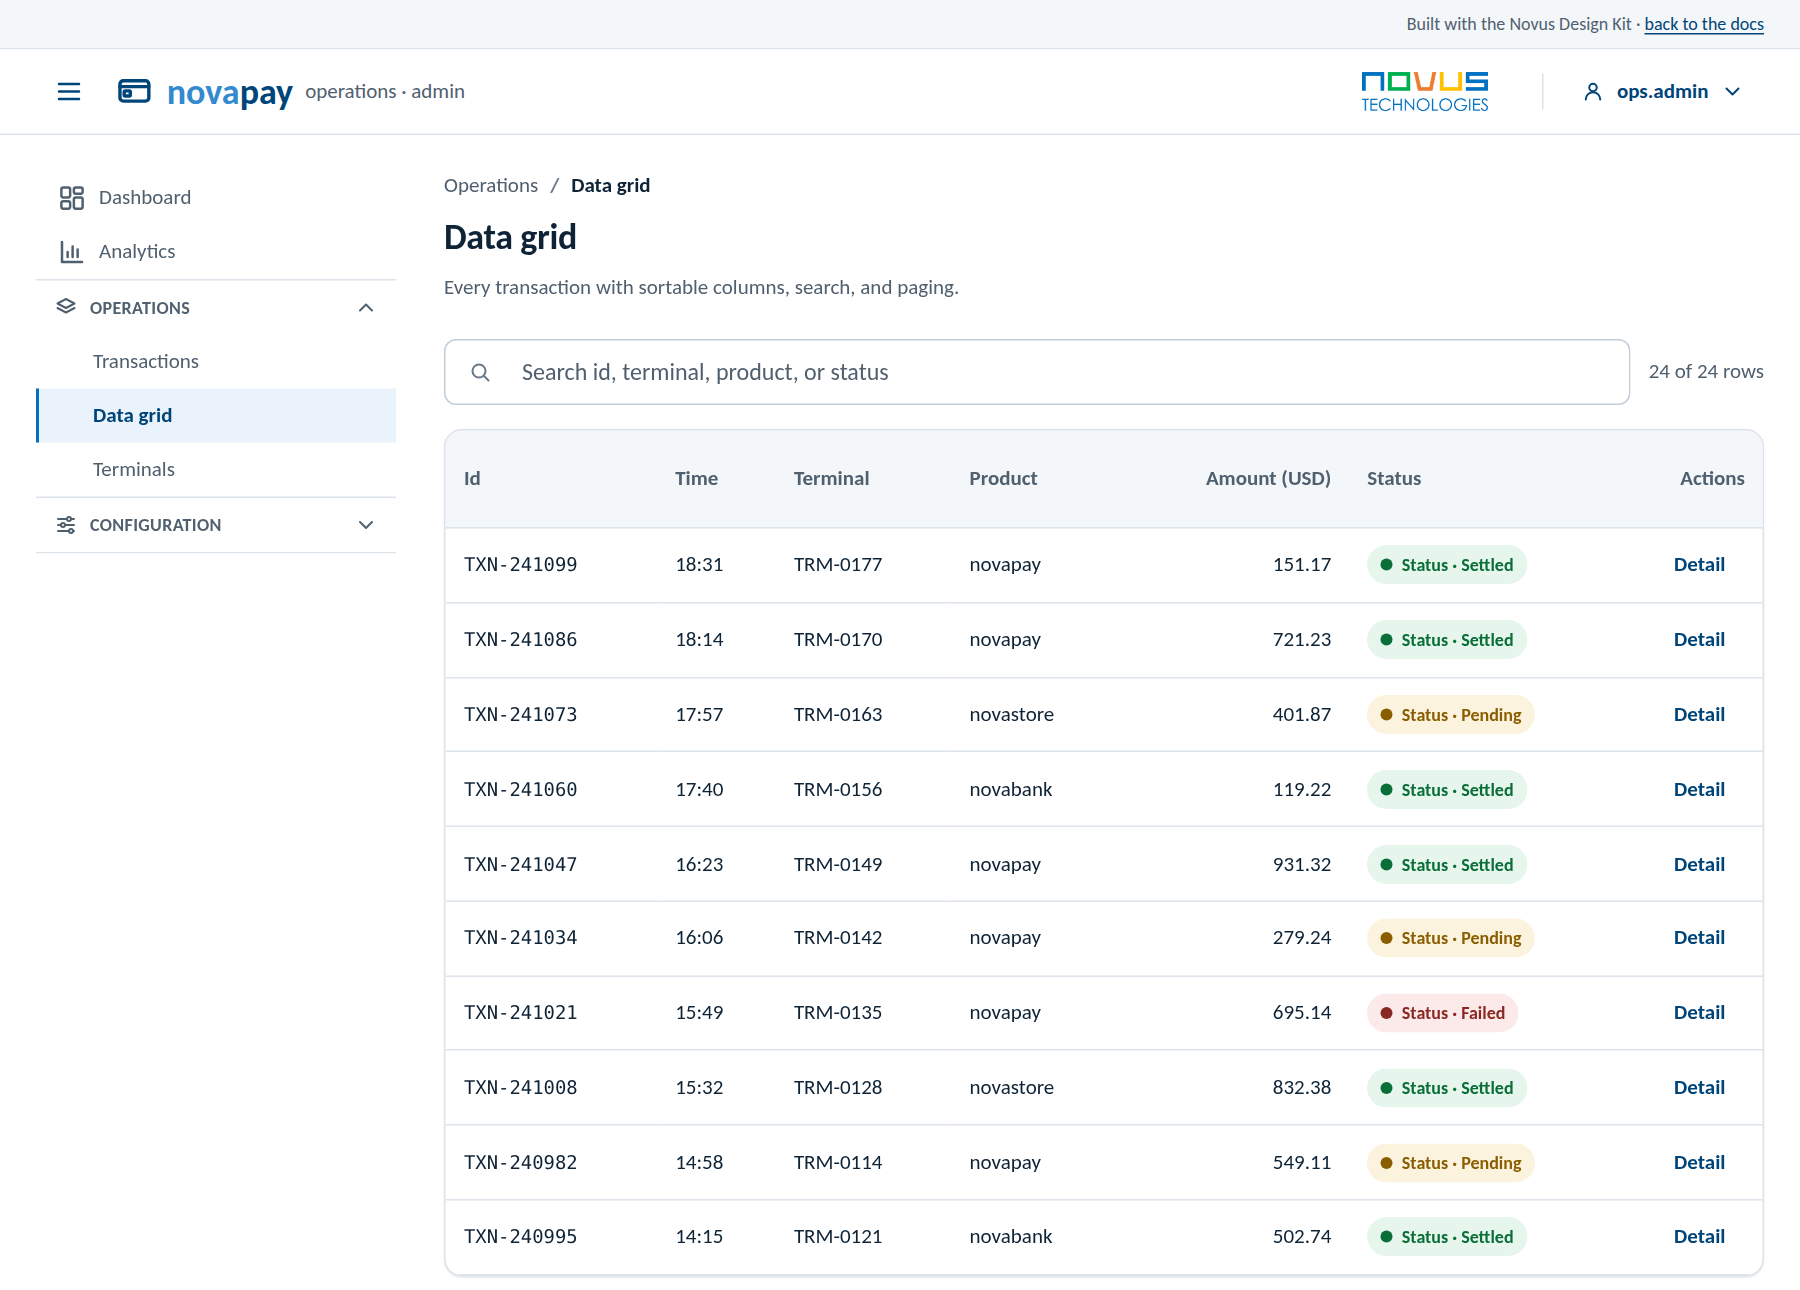
Task: Sort by the Amount (USD) column header
Action: click(1268, 479)
